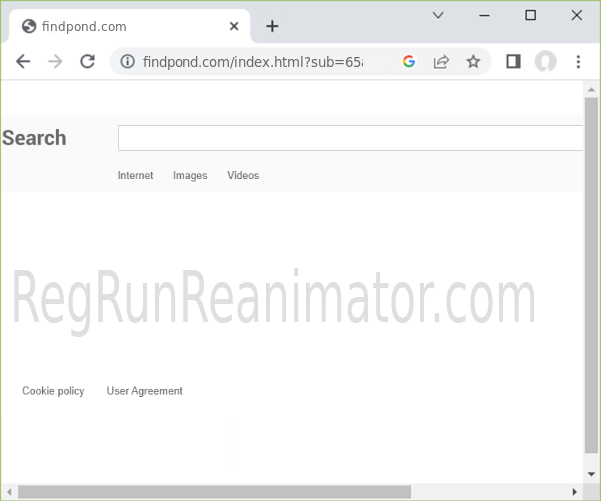Maximize the browser window

[x=530, y=15]
